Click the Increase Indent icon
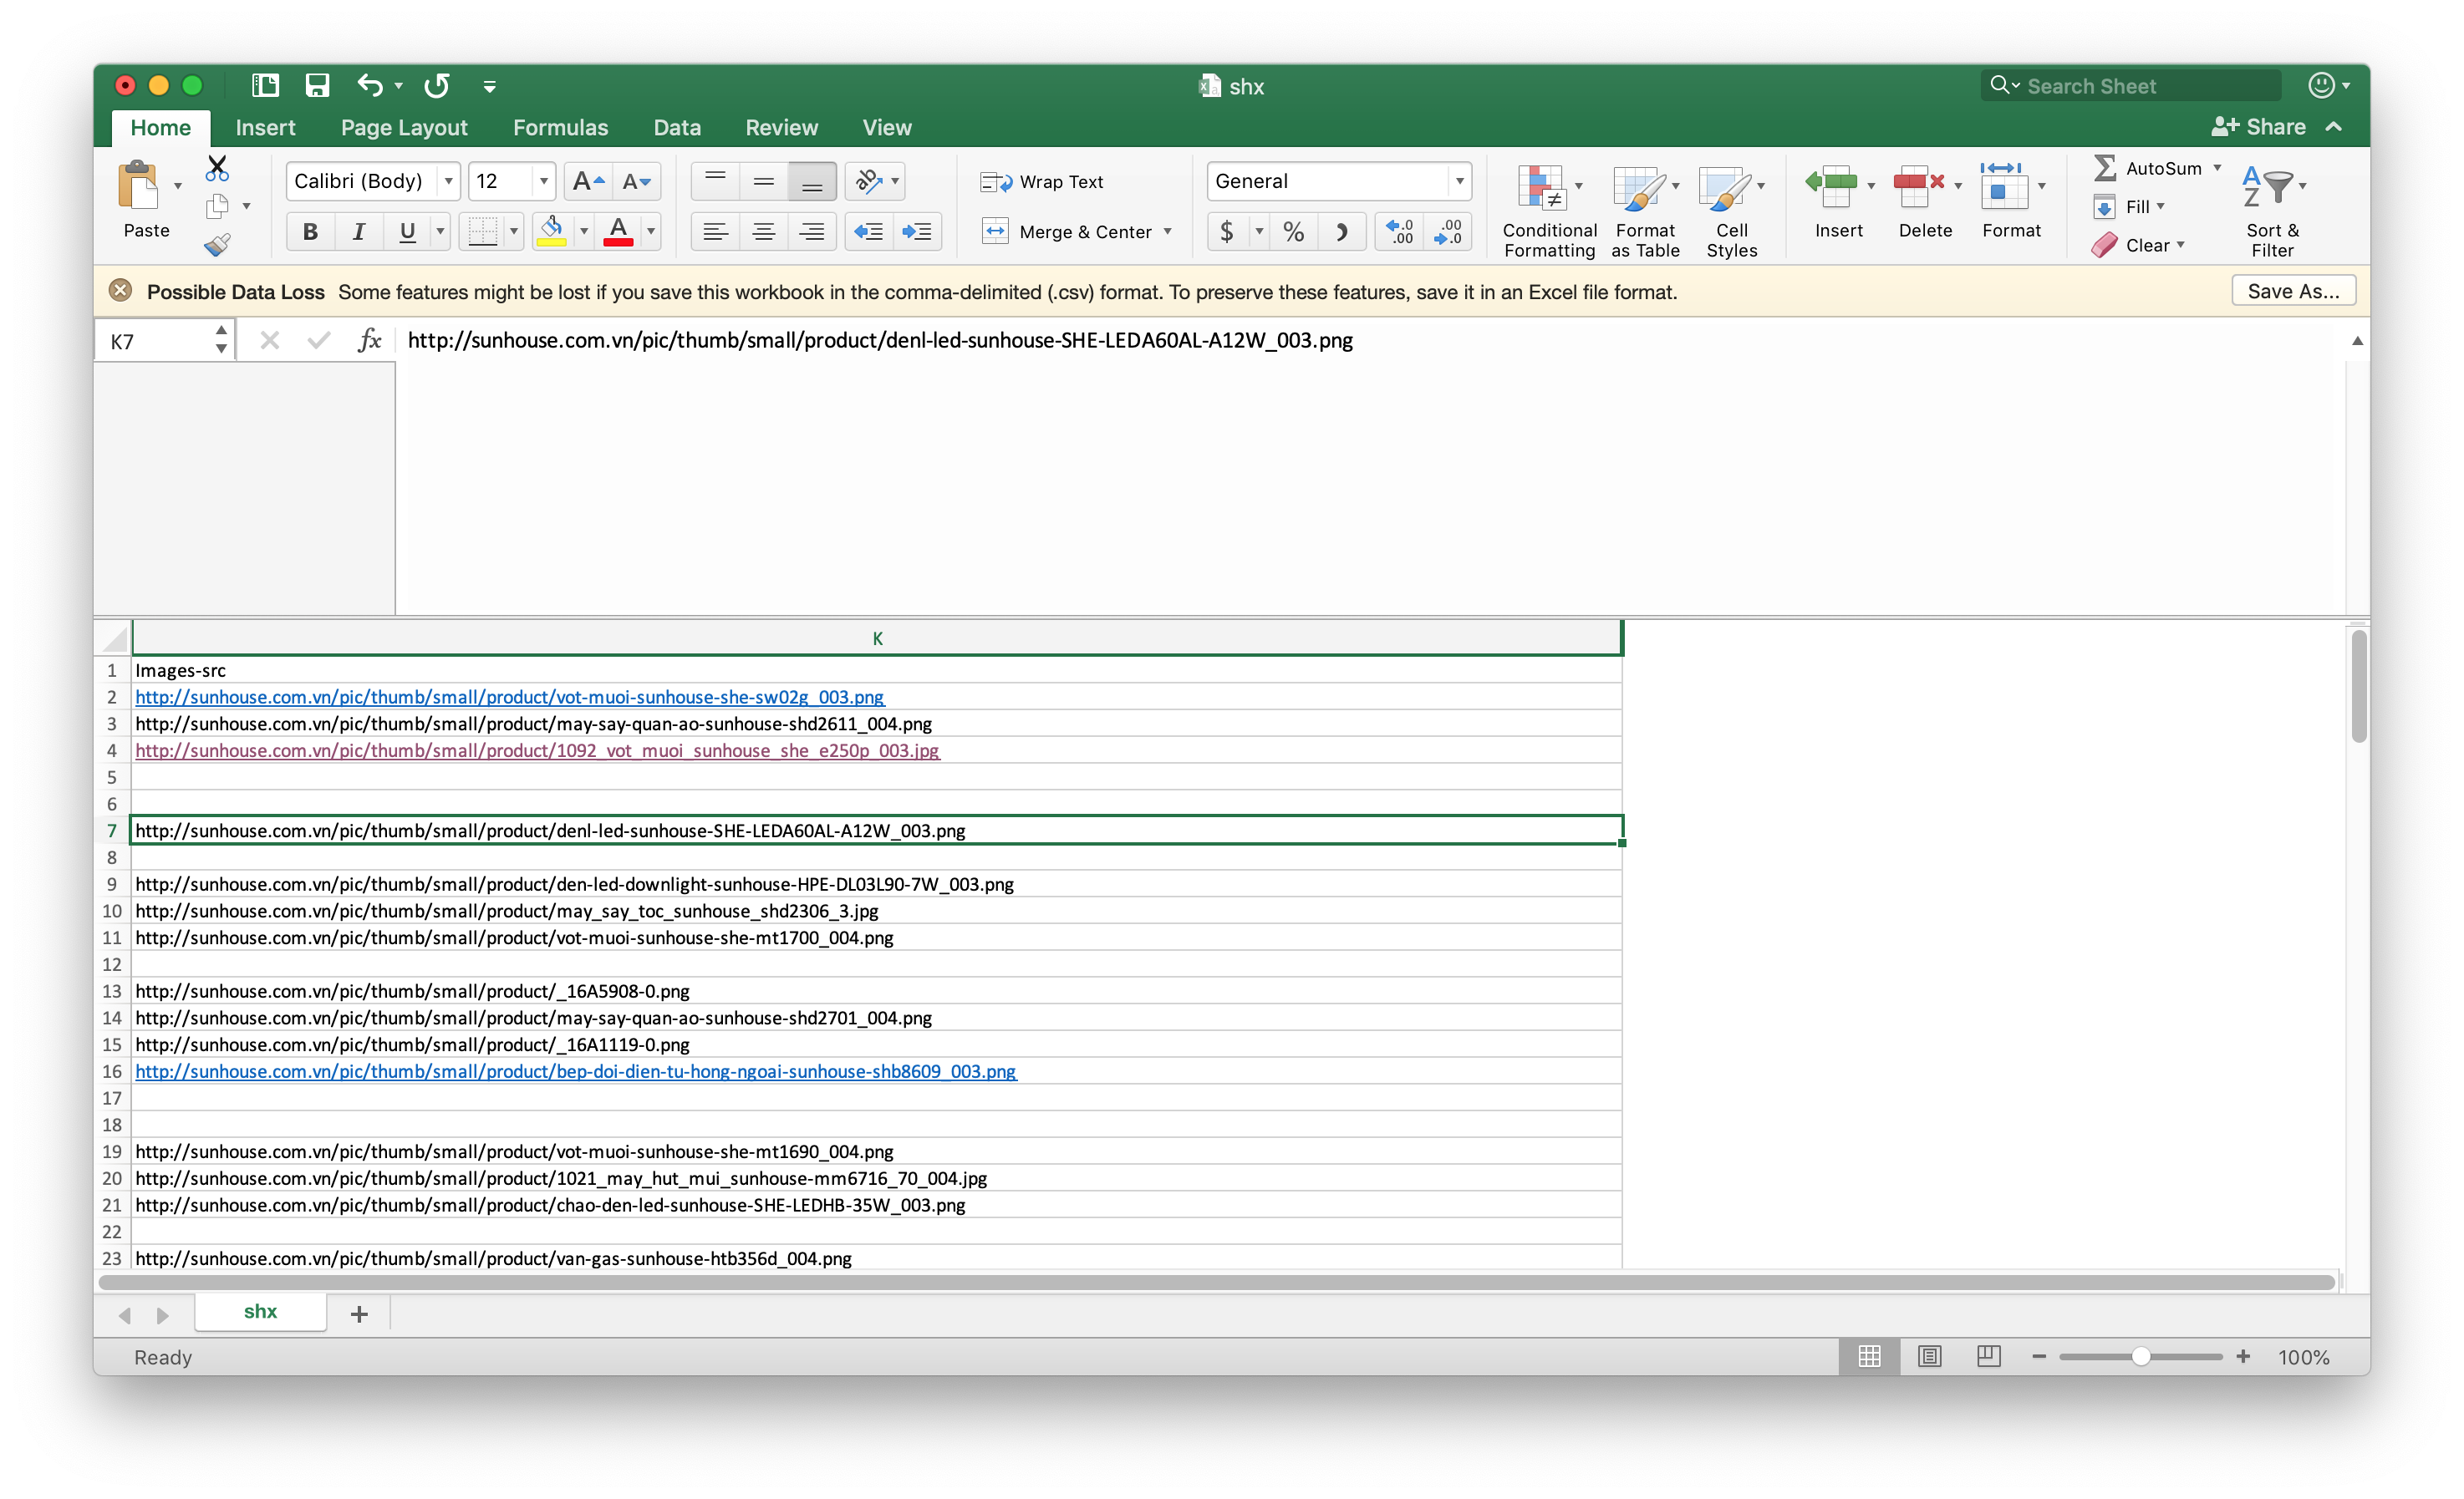2464x1499 pixels. pos(916,232)
